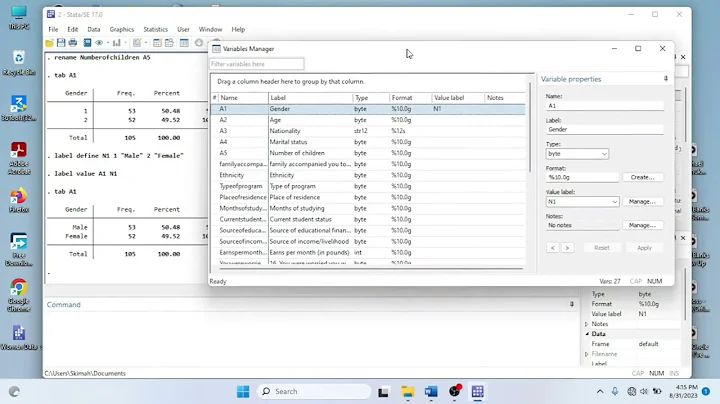Click the Apply button
This screenshot has width=720, height=404.
pyautogui.click(x=644, y=247)
